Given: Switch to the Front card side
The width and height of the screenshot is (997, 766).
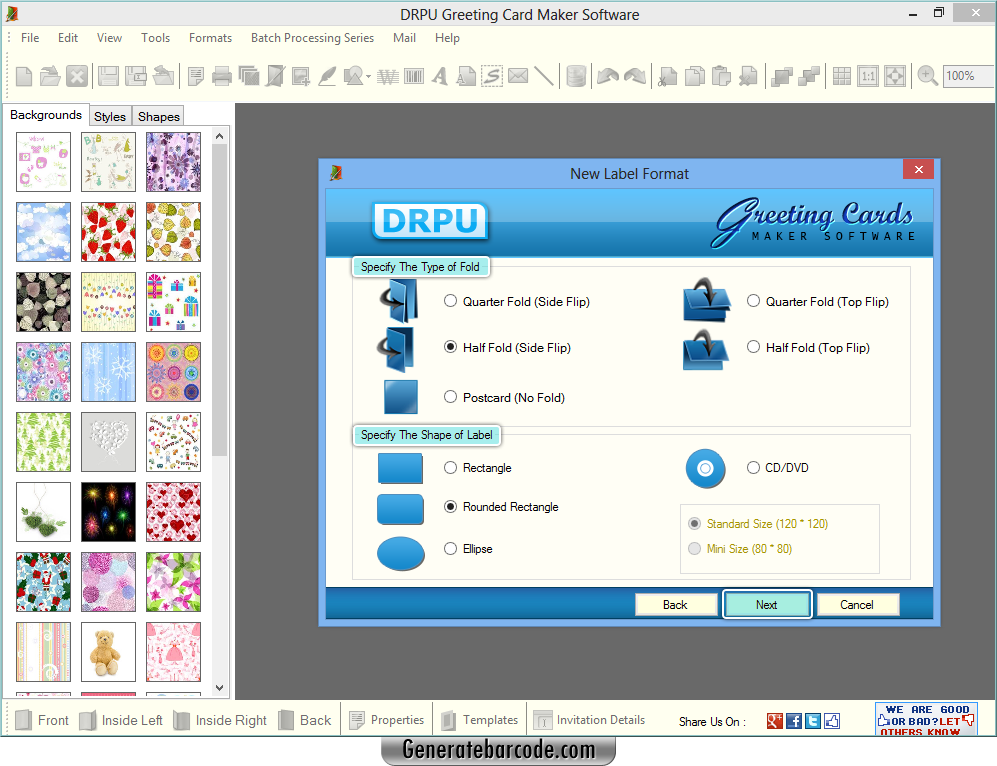Looking at the screenshot, I should click(42, 720).
